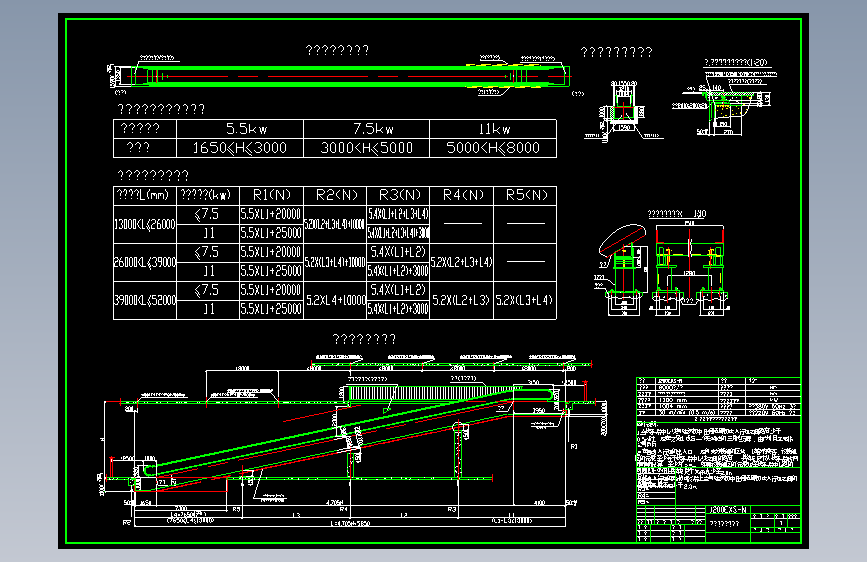Click the 3000<H≤5000 height range cell
Viewport: 867px width, 562px height.
366,148
